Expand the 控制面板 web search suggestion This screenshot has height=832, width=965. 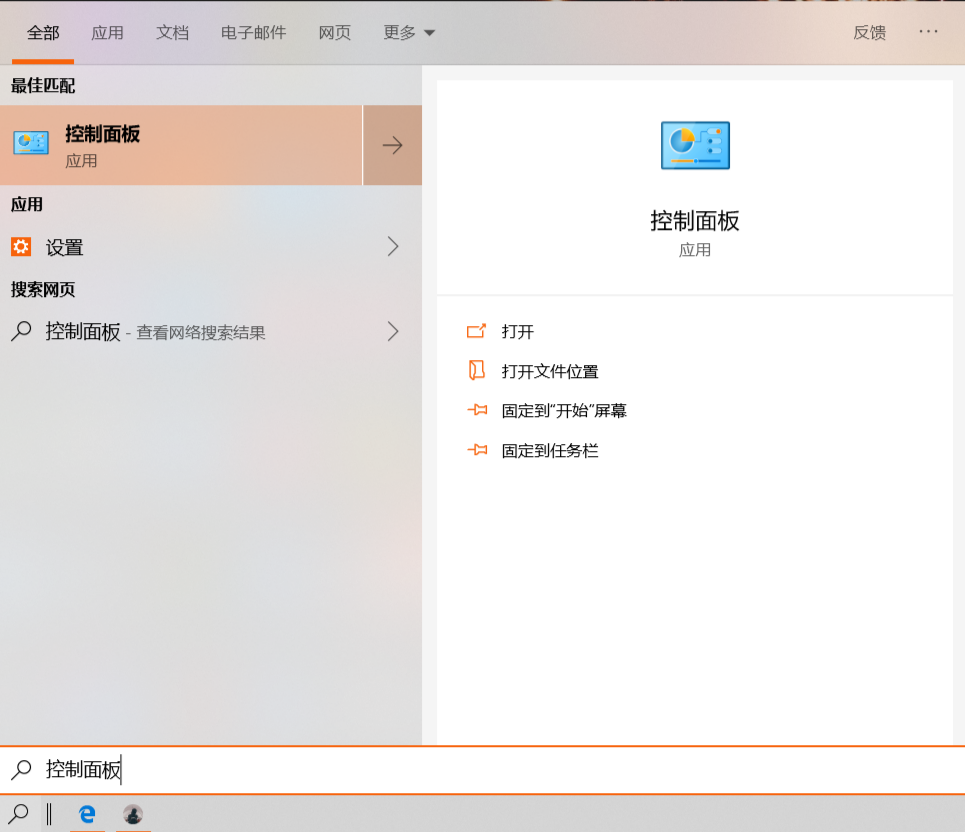[392, 331]
